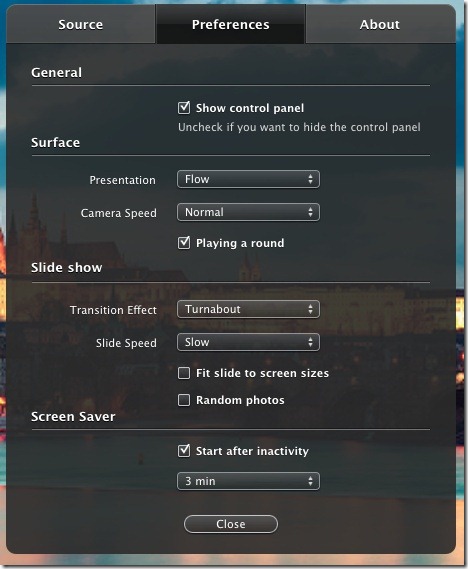This screenshot has width=468, height=569.
Task: Click the Turnabout dropdown stepper arrows
Action: 311,309
